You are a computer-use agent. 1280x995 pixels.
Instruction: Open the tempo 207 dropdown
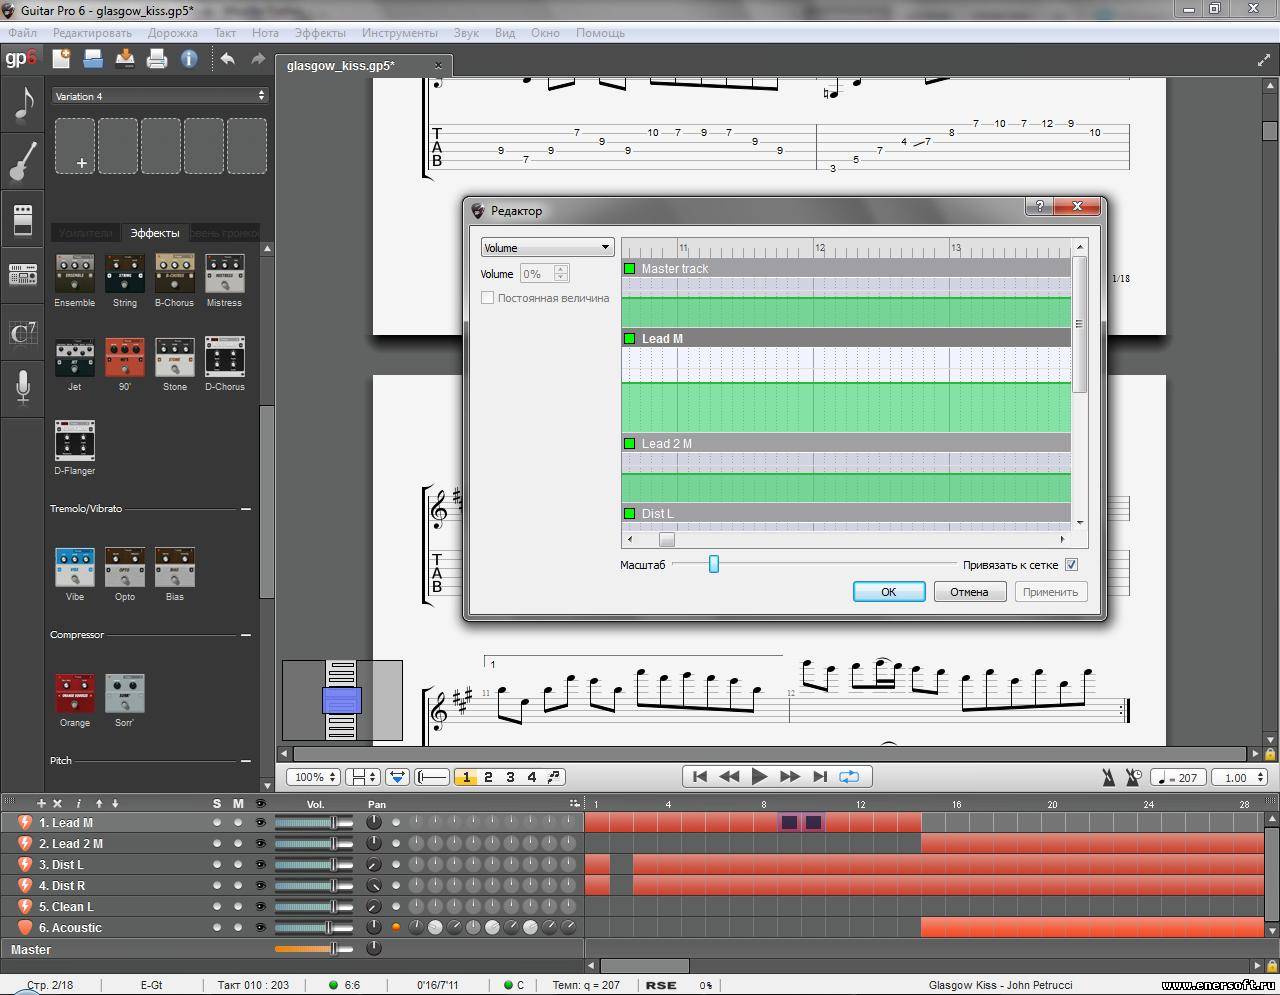click(x=1178, y=777)
